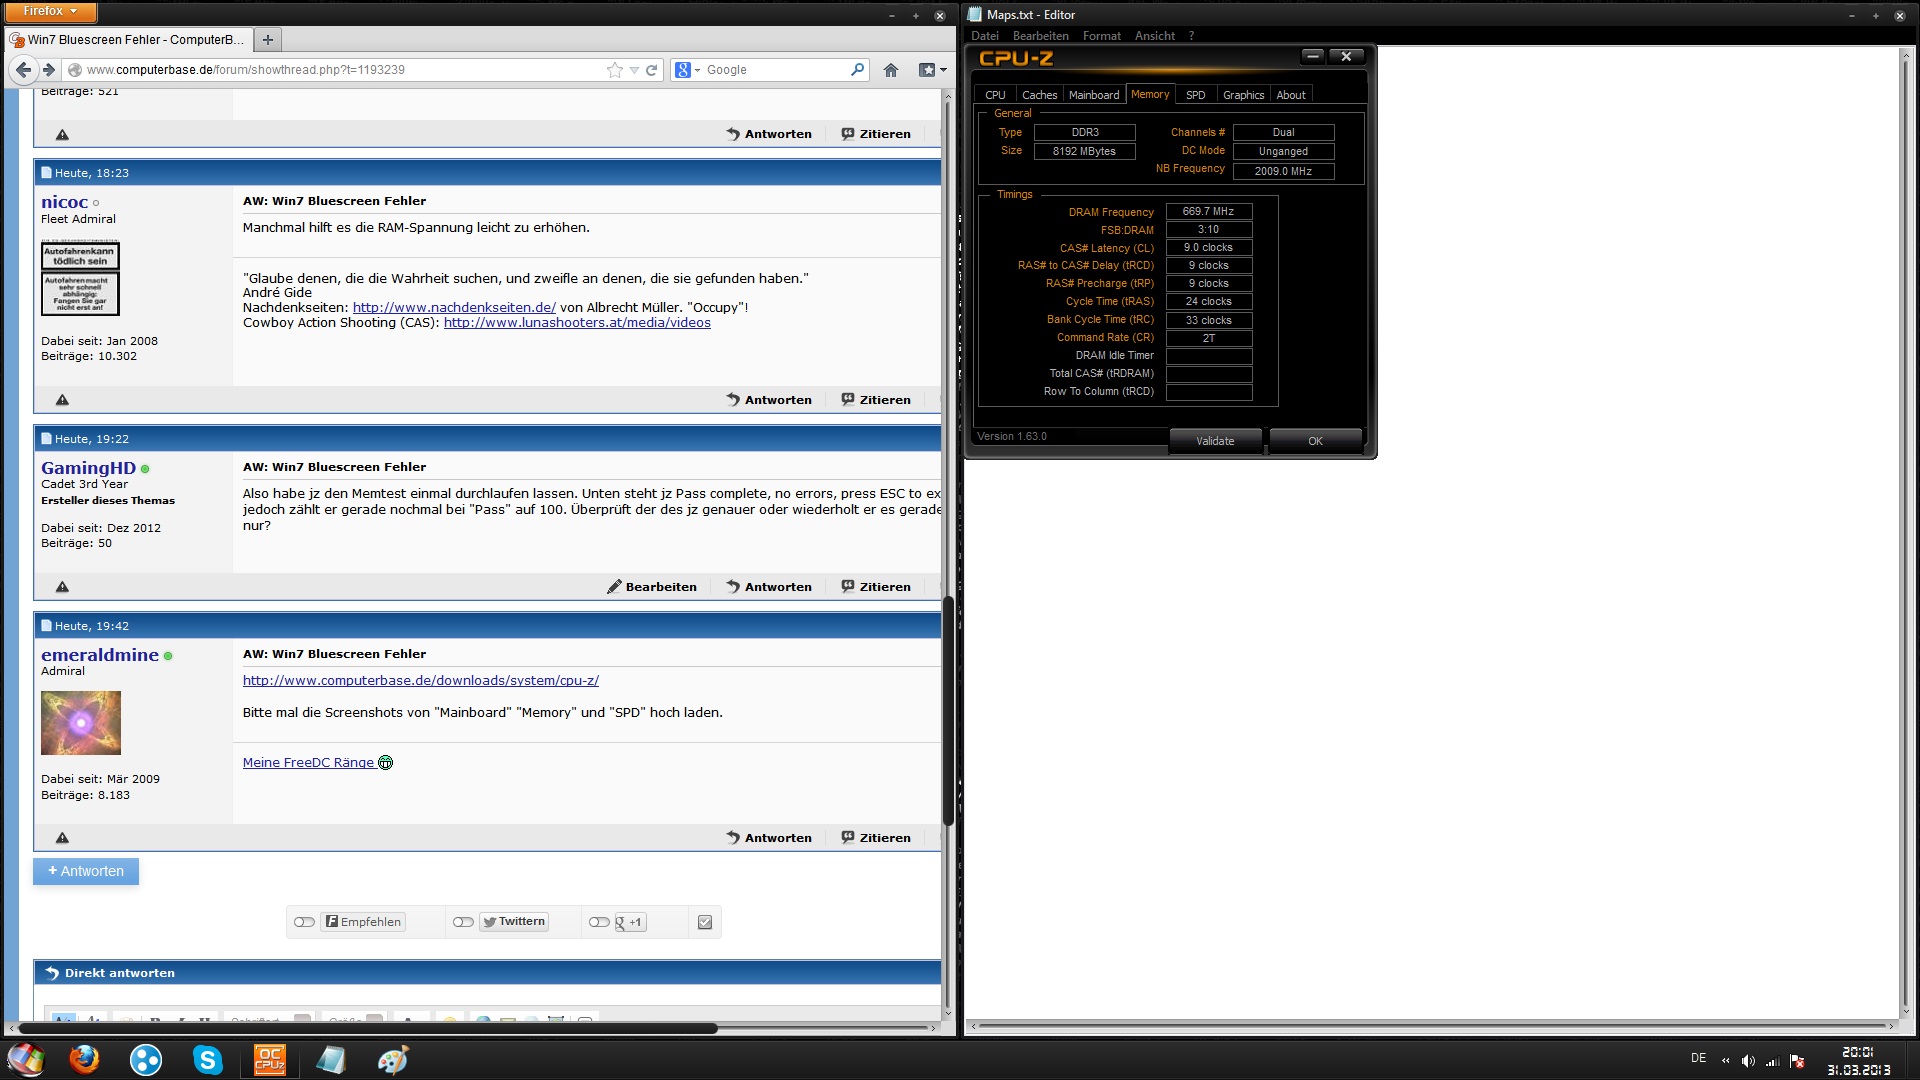Report nicoc's post via warning icon
Screen dimensions: 1920x1080
(x=62, y=400)
